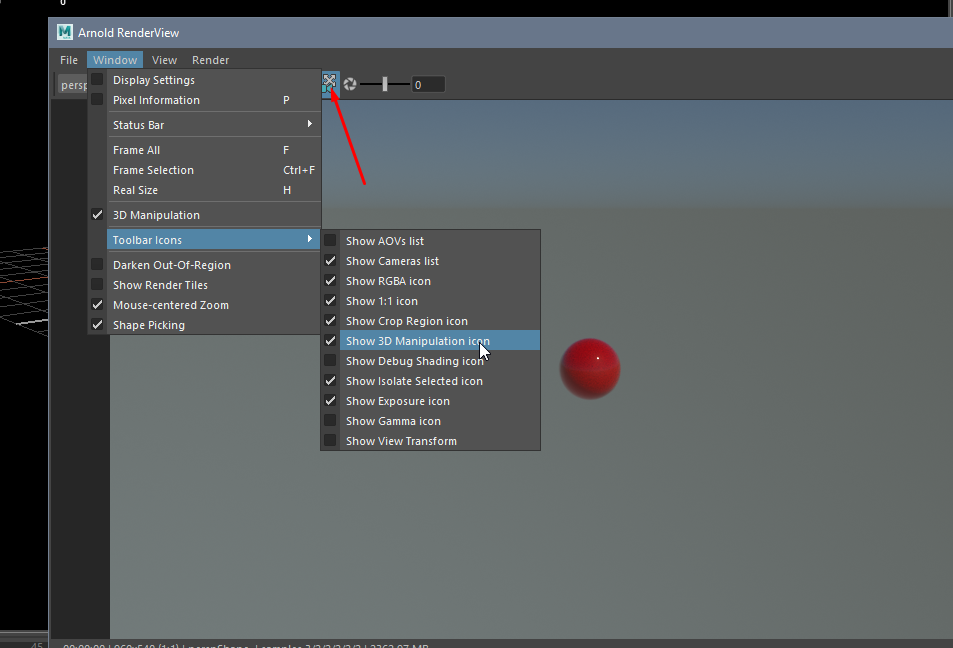
Task: Disable Mouse-centered Zoom
Action: tap(204, 305)
